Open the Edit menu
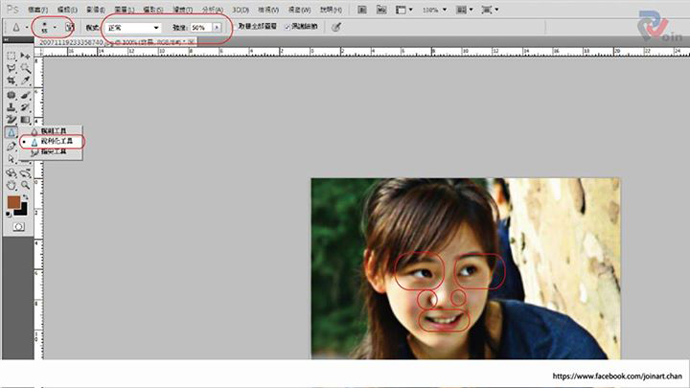The height and width of the screenshot is (388, 690). click(x=67, y=9)
